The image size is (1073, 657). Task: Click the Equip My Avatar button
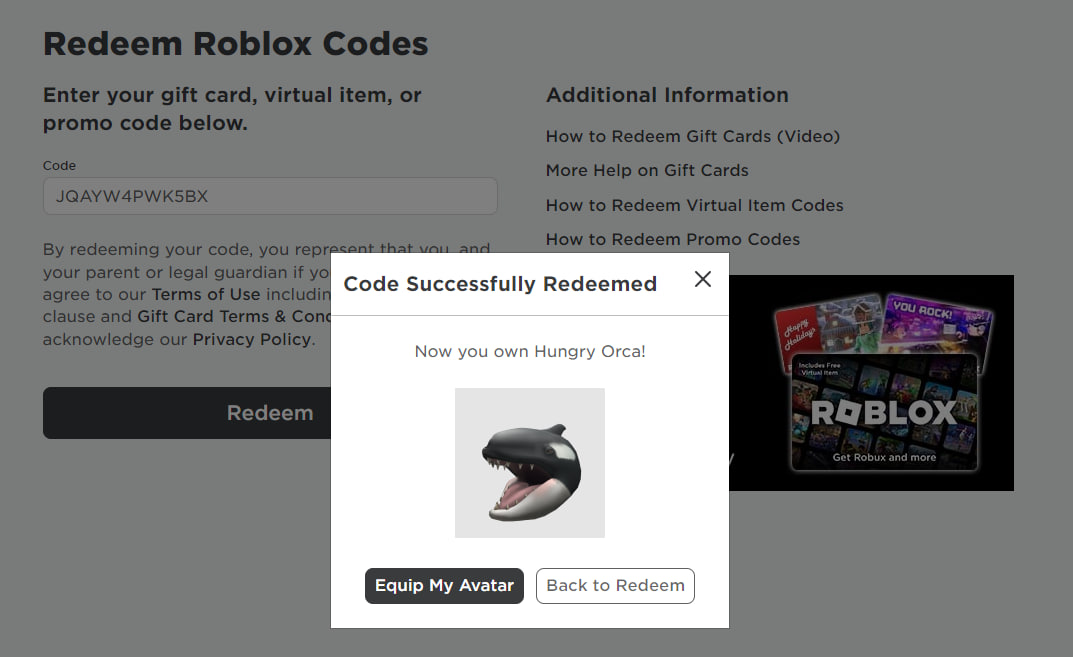(444, 586)
